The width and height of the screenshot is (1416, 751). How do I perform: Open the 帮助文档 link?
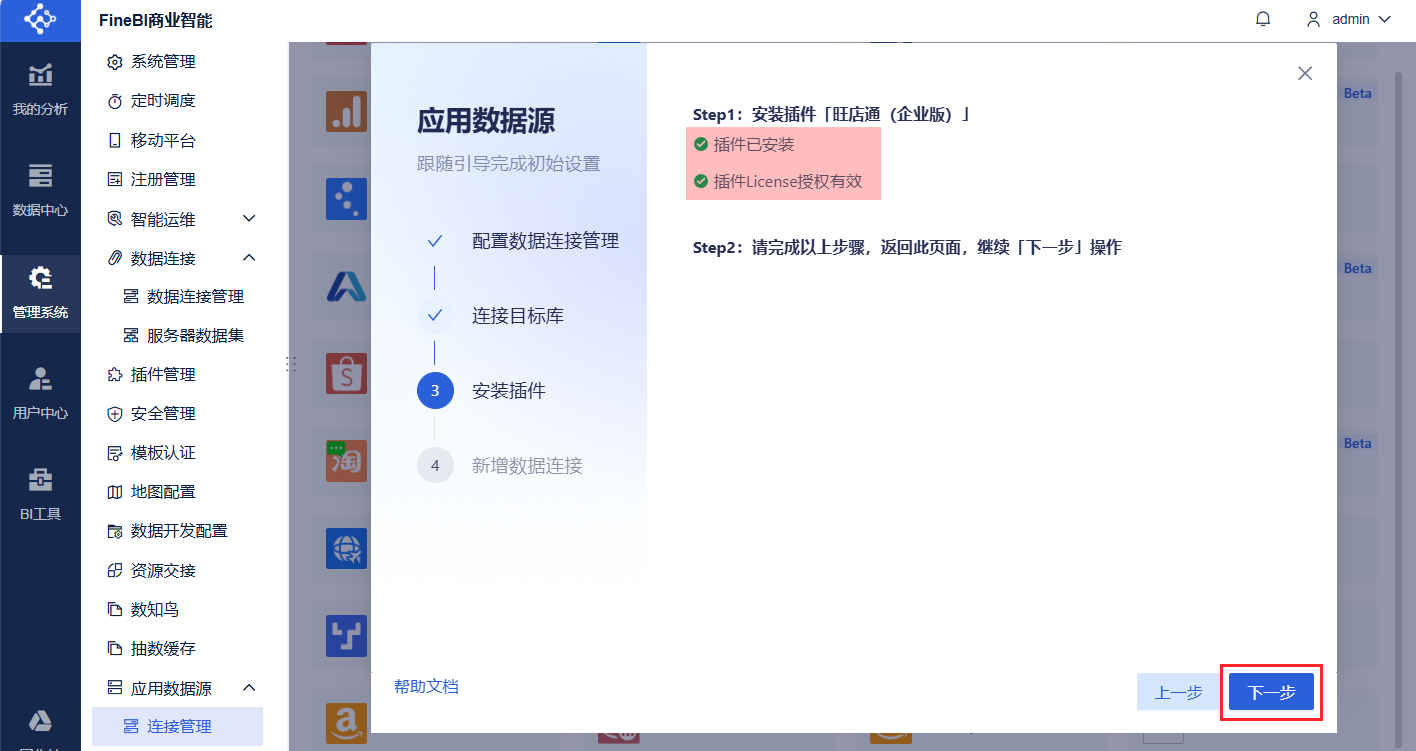pyautogui.click(x=426, y=686)
